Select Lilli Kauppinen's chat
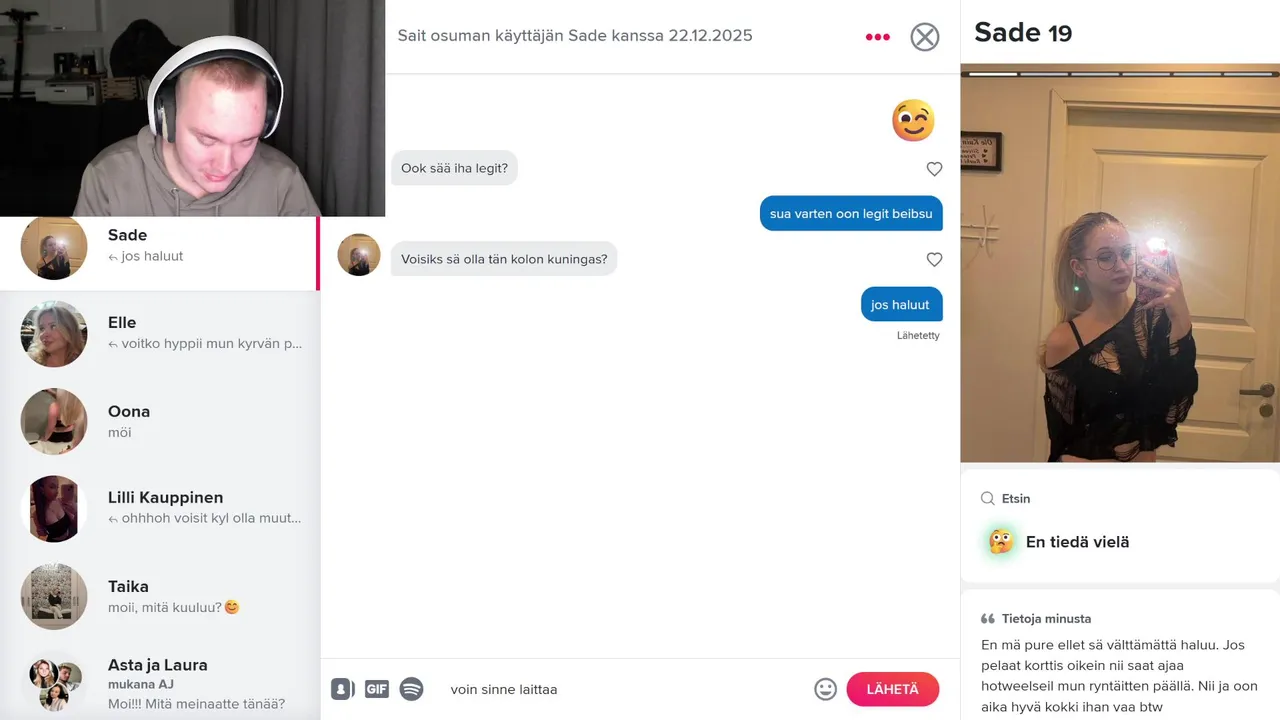 pos(160,509)
